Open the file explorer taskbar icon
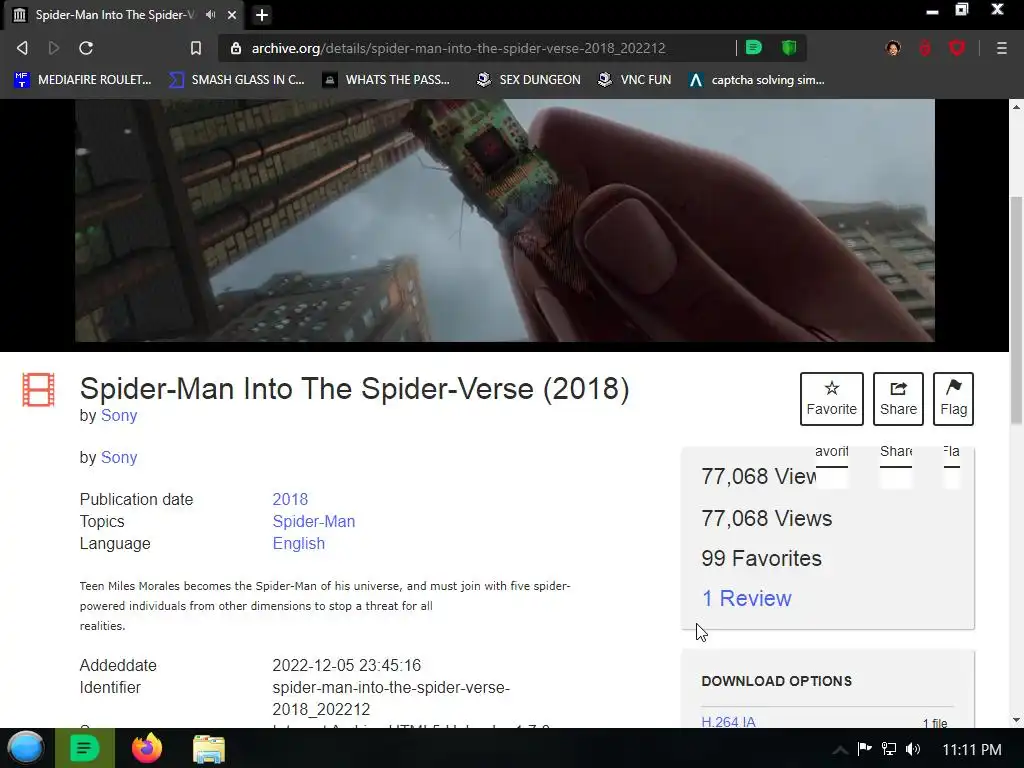This screenshot has height=768, width=1024. pyautogui.click(x=209, y=748)
